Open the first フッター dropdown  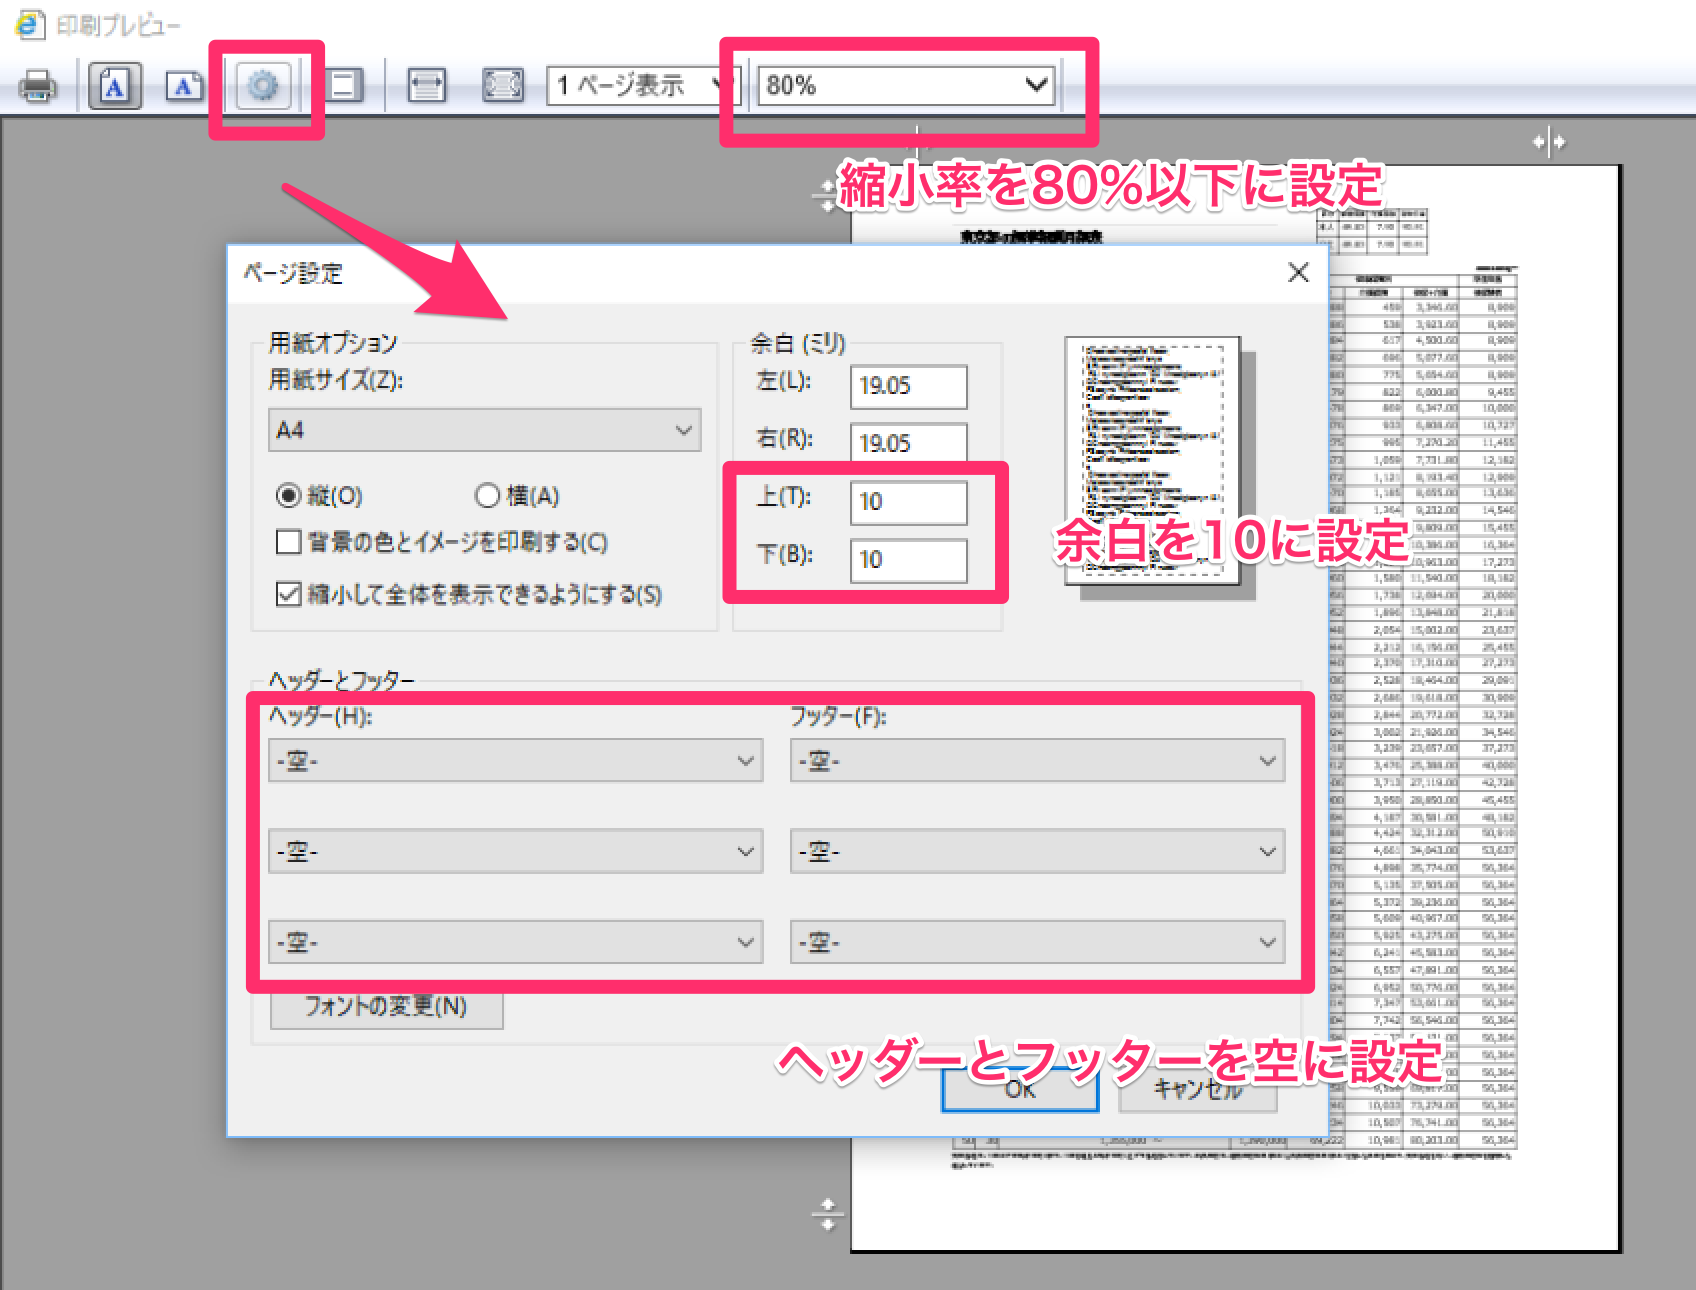point(1037,761)
